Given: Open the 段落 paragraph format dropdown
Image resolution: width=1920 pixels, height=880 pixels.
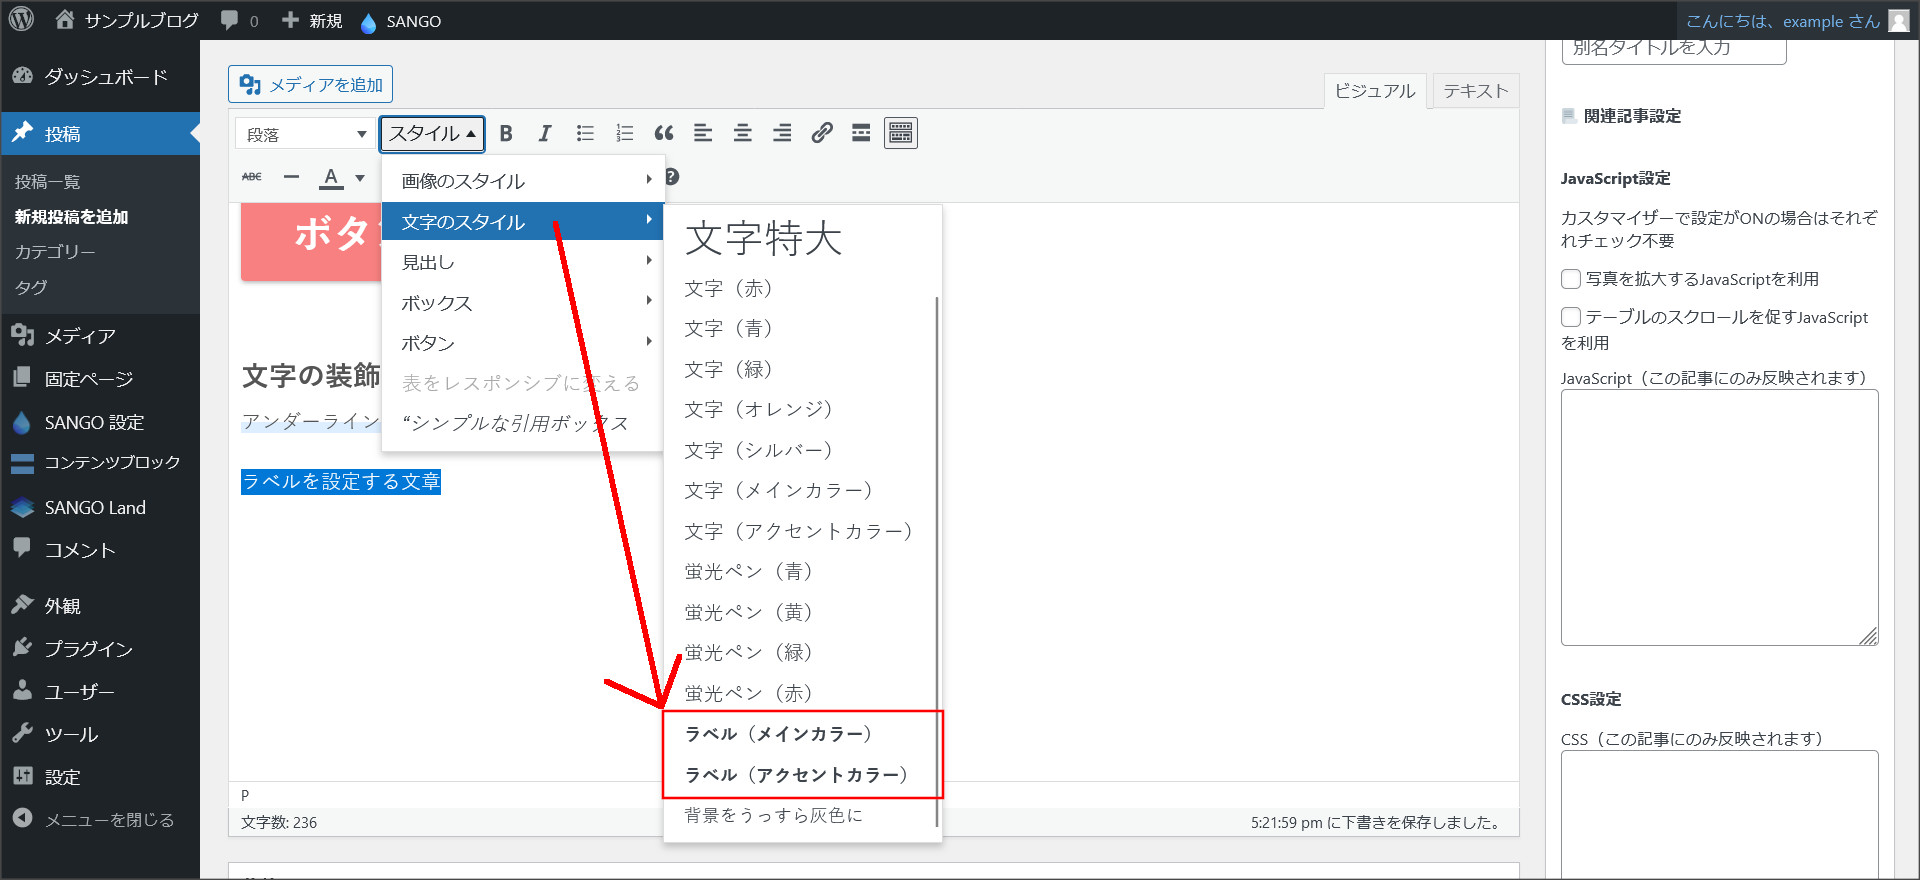Looking at the screenshot, I should click(x=305, y=134).
